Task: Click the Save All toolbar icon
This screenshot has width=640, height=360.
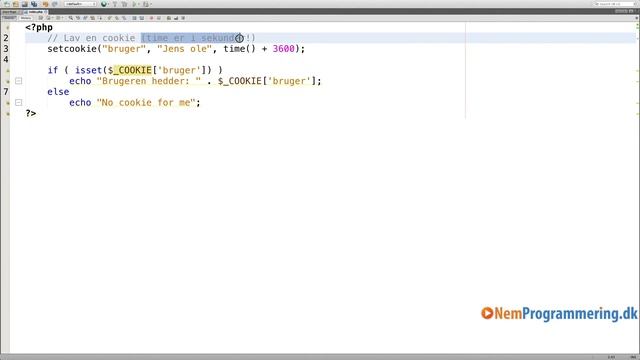Action: coord(34,4)
